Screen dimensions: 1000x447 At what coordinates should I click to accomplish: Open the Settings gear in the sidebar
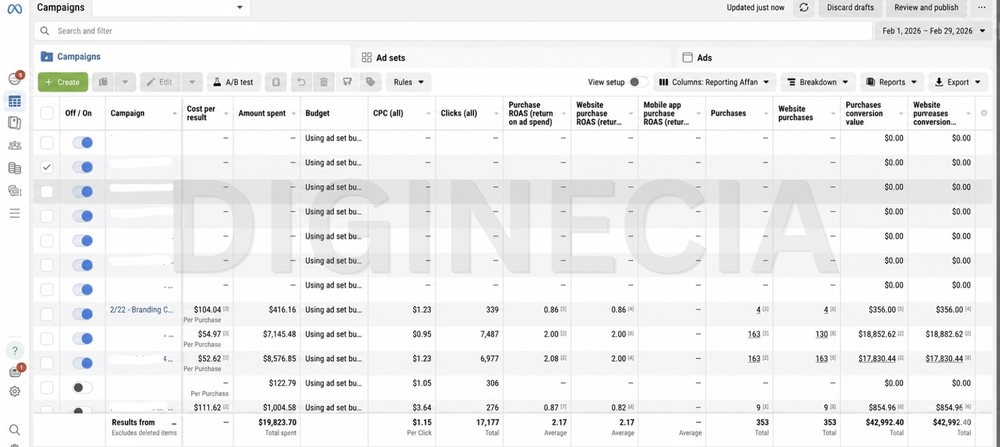[15, 392]
